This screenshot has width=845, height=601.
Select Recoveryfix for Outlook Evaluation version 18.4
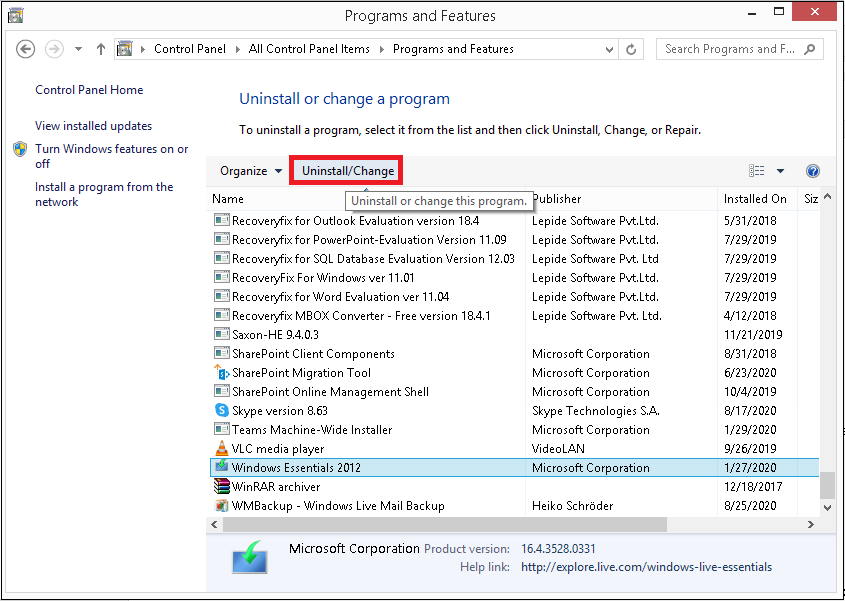point(356,220)
